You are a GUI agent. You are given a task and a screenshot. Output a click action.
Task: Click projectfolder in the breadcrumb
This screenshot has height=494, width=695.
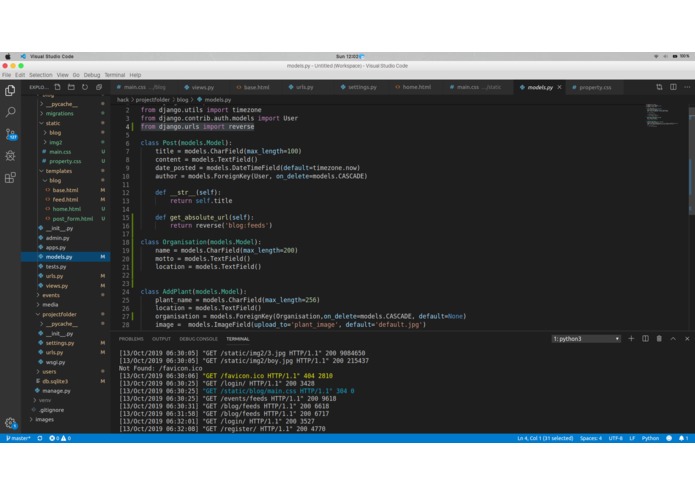[152, 100]
